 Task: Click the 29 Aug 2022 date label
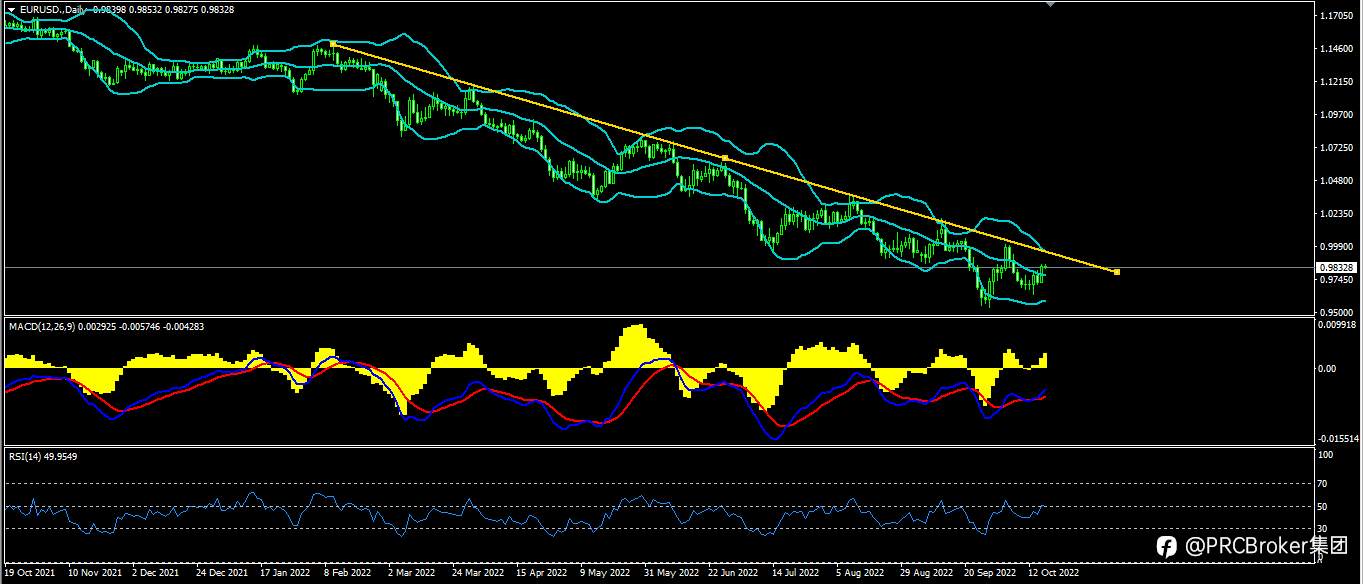pyautogui.click(x=926, y=574)
